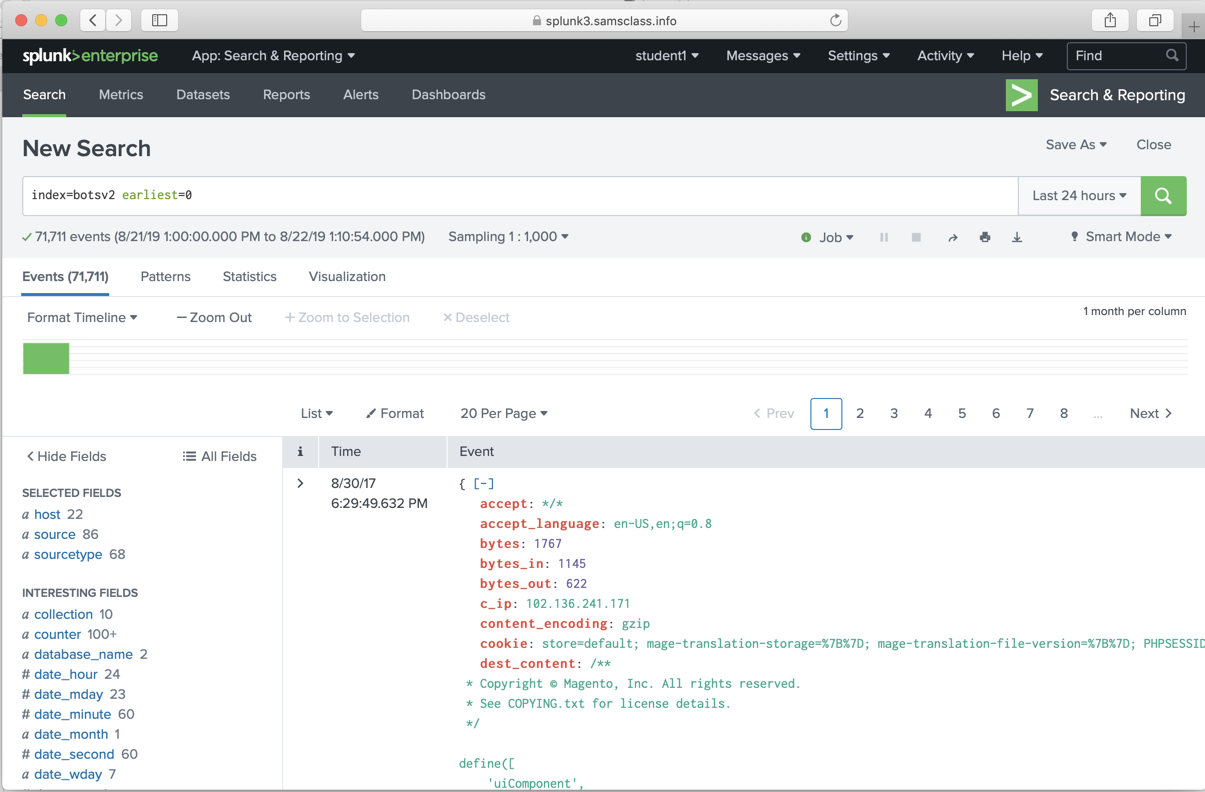Change the 20 Per Page setting
The height and width of the screenshot is (792, 1205).
pyautogui.click(x=504, y=414)
